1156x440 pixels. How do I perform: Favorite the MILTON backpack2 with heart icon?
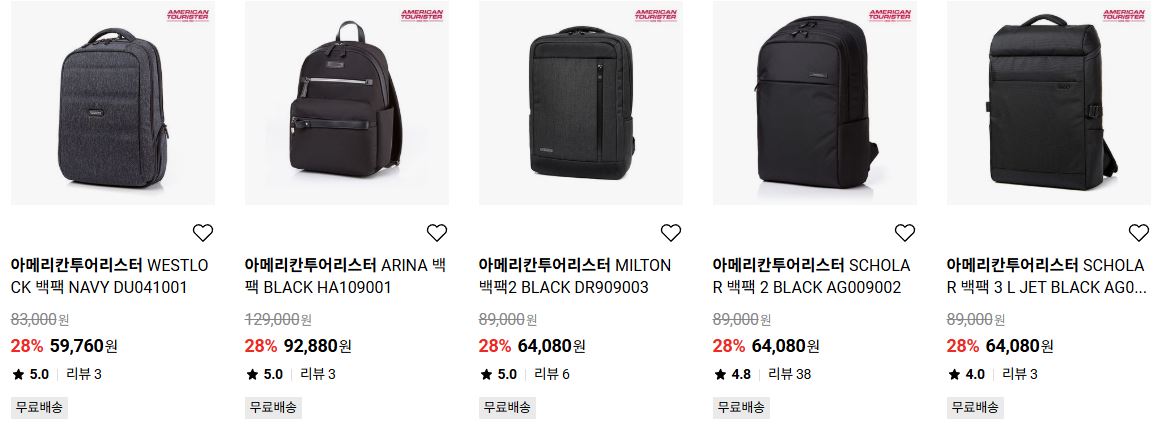tap(670, 233)
